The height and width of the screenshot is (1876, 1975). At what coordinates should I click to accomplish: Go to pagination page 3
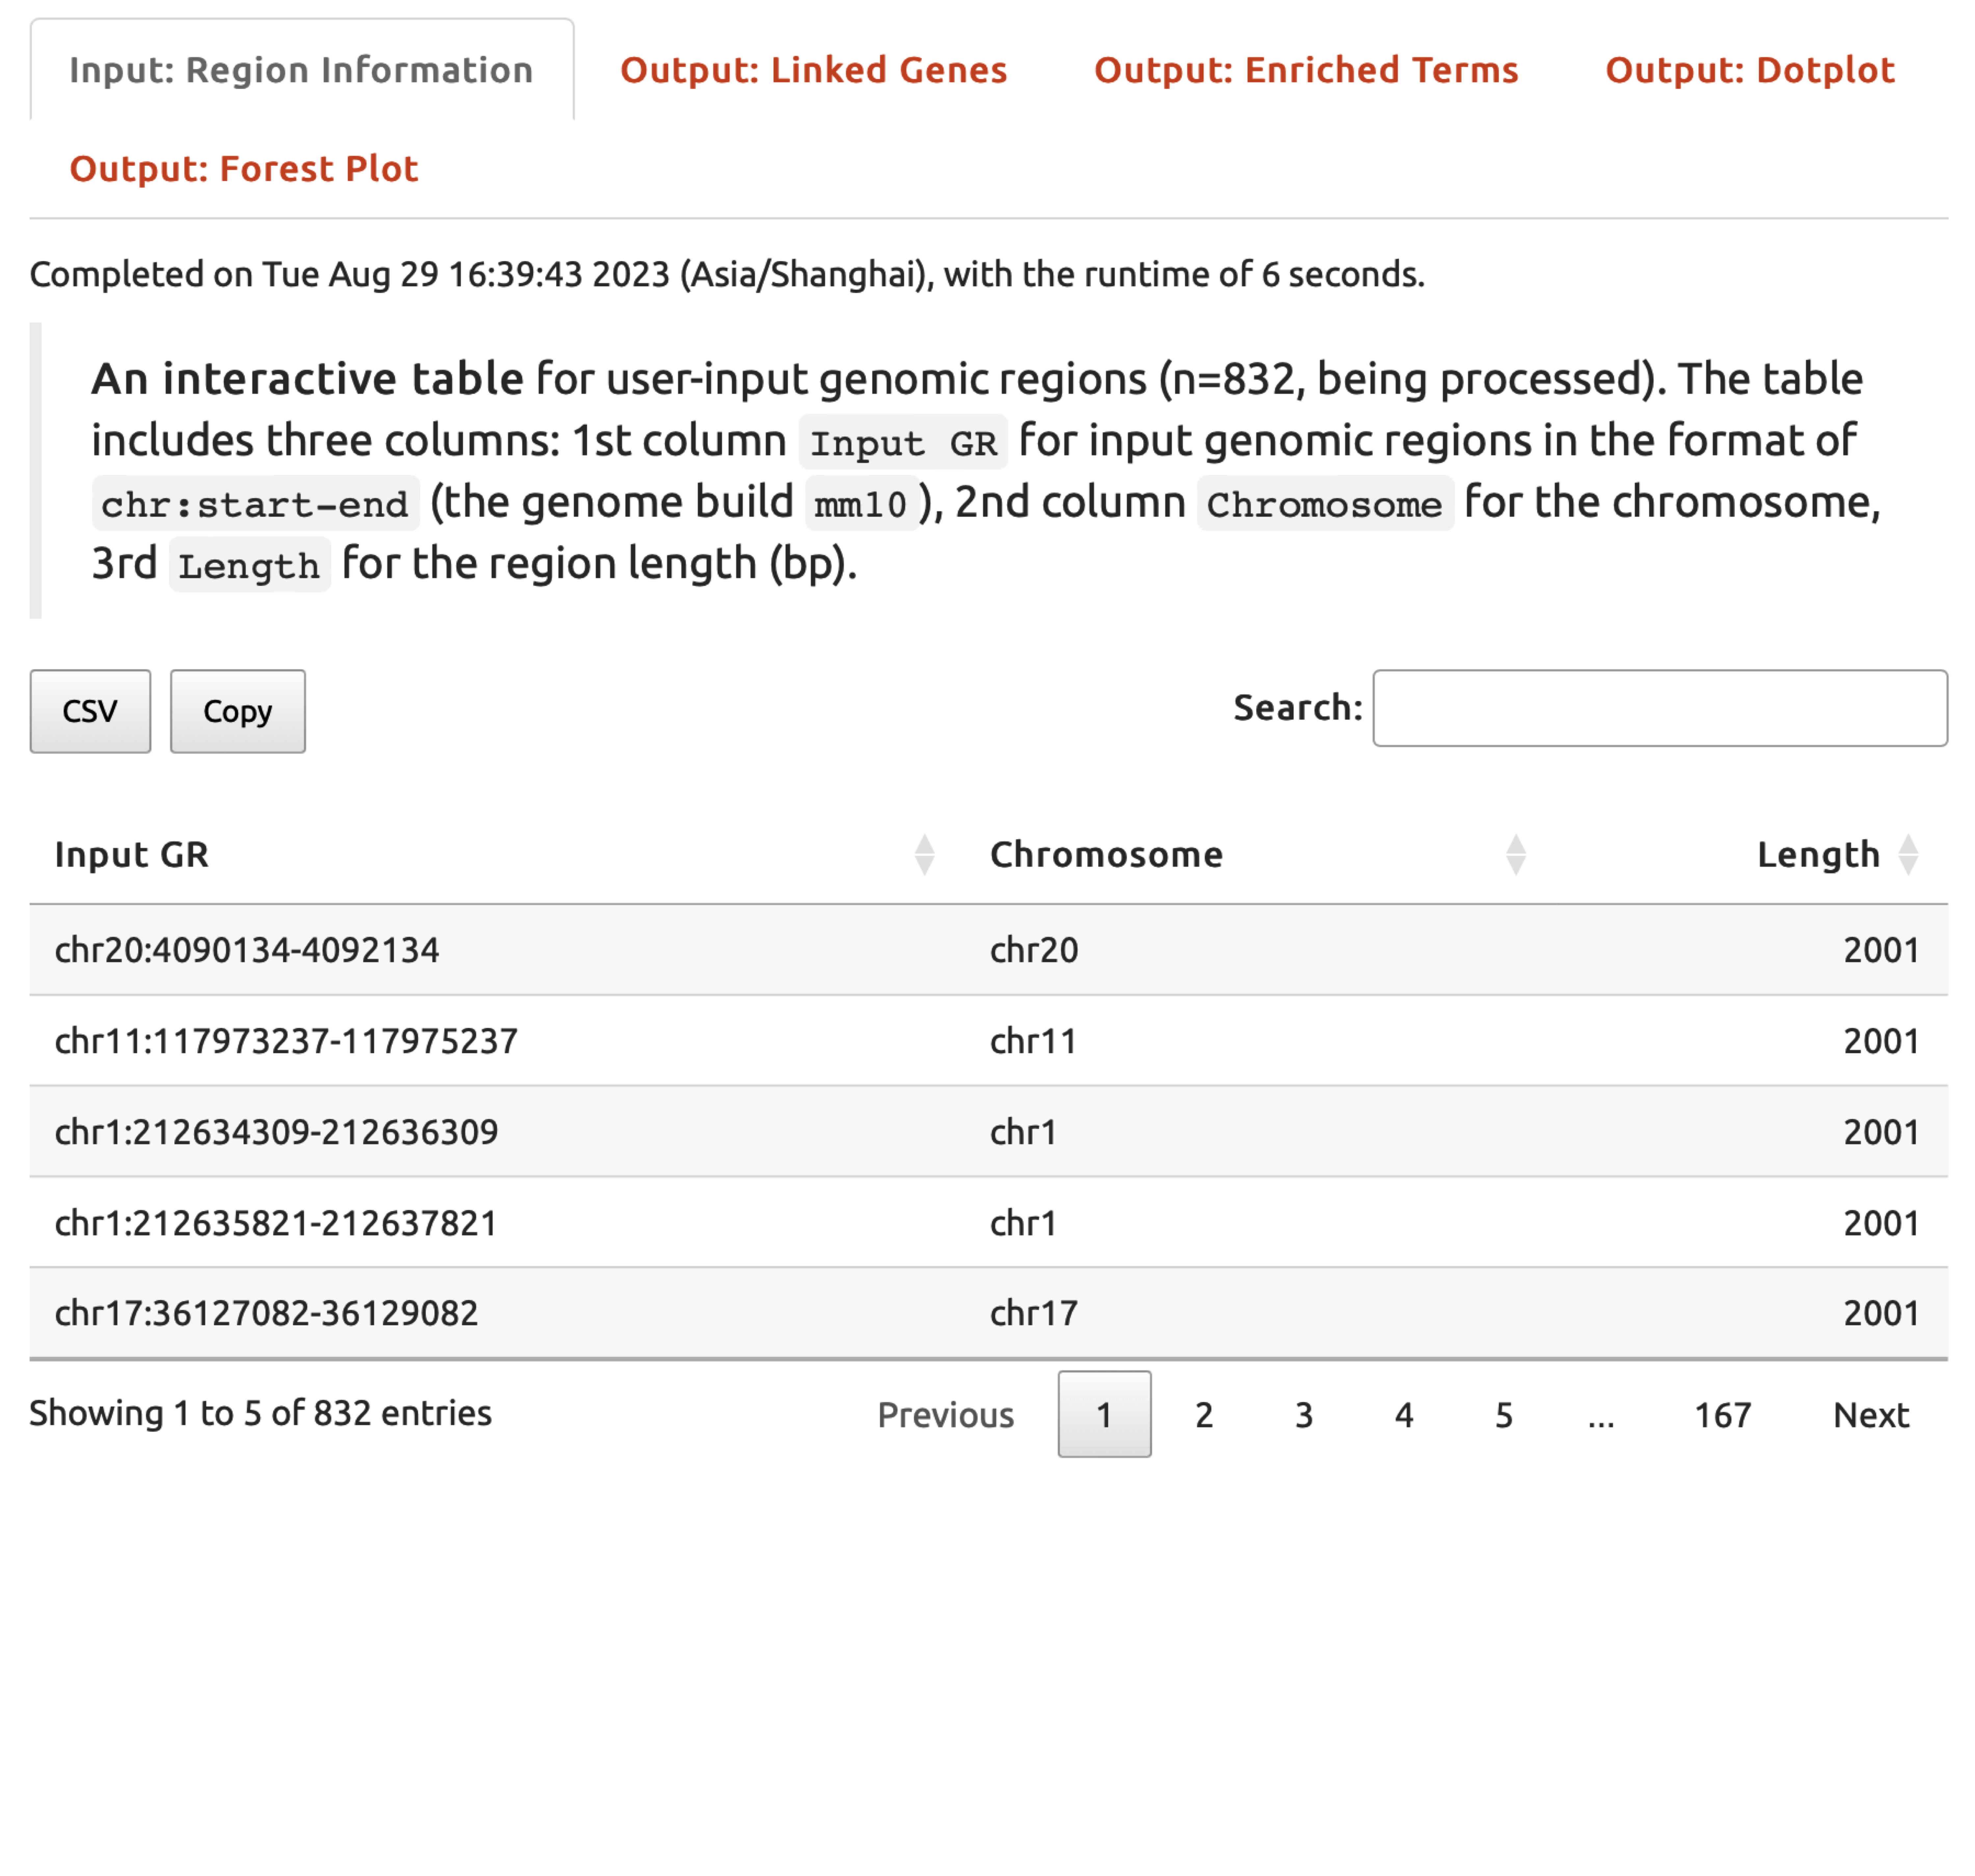coord(1304,1415)
